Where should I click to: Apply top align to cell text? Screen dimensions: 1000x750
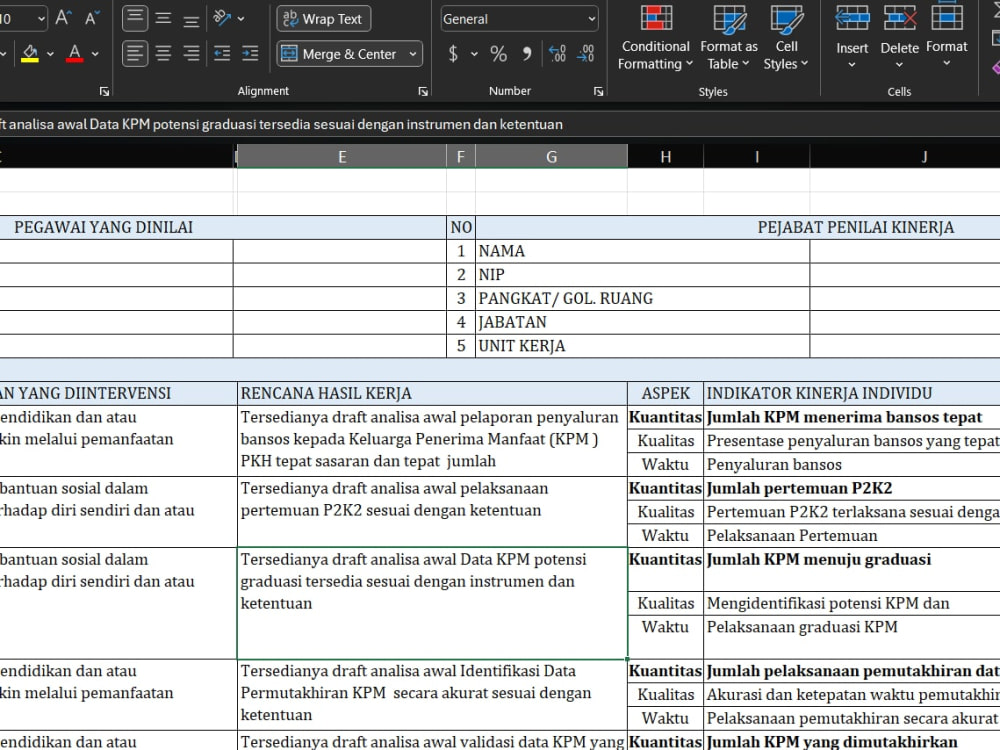click(135, 18)
